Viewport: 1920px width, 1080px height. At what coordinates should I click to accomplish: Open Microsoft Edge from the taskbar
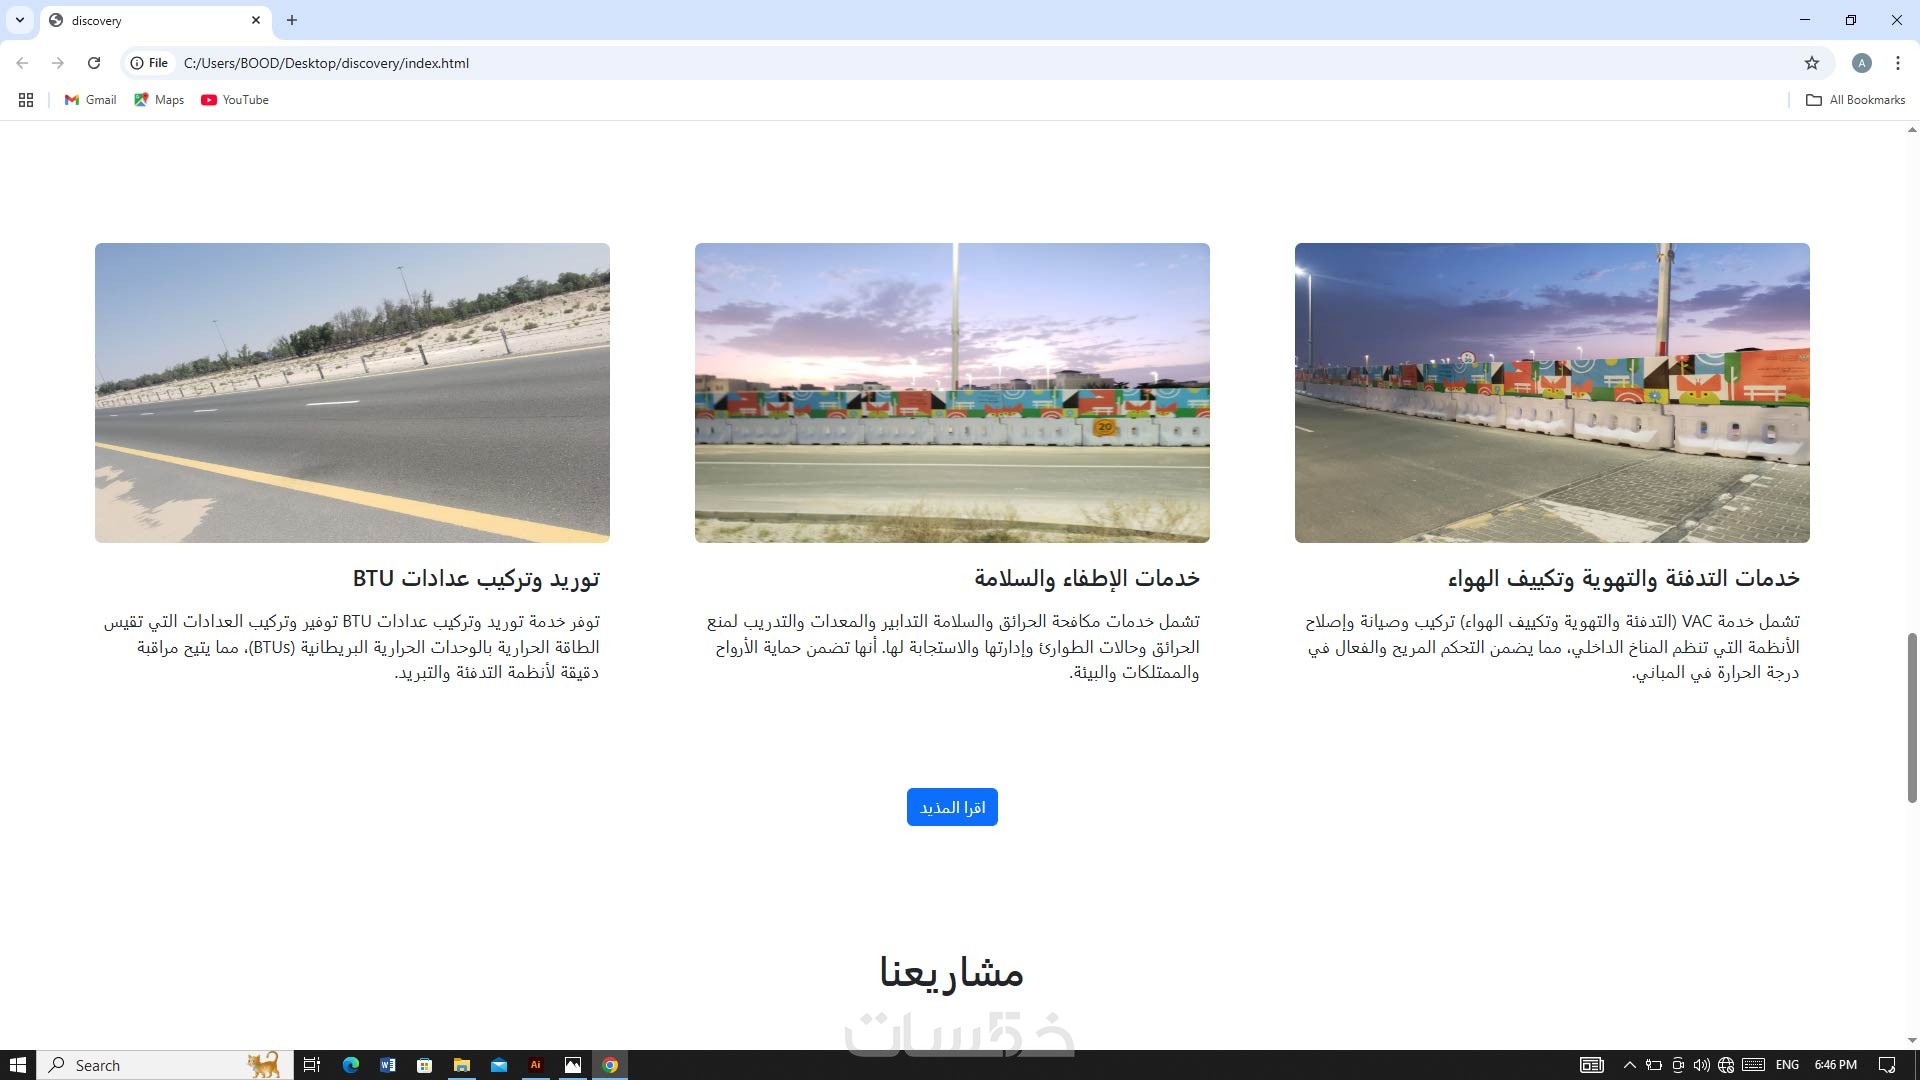350,1065
